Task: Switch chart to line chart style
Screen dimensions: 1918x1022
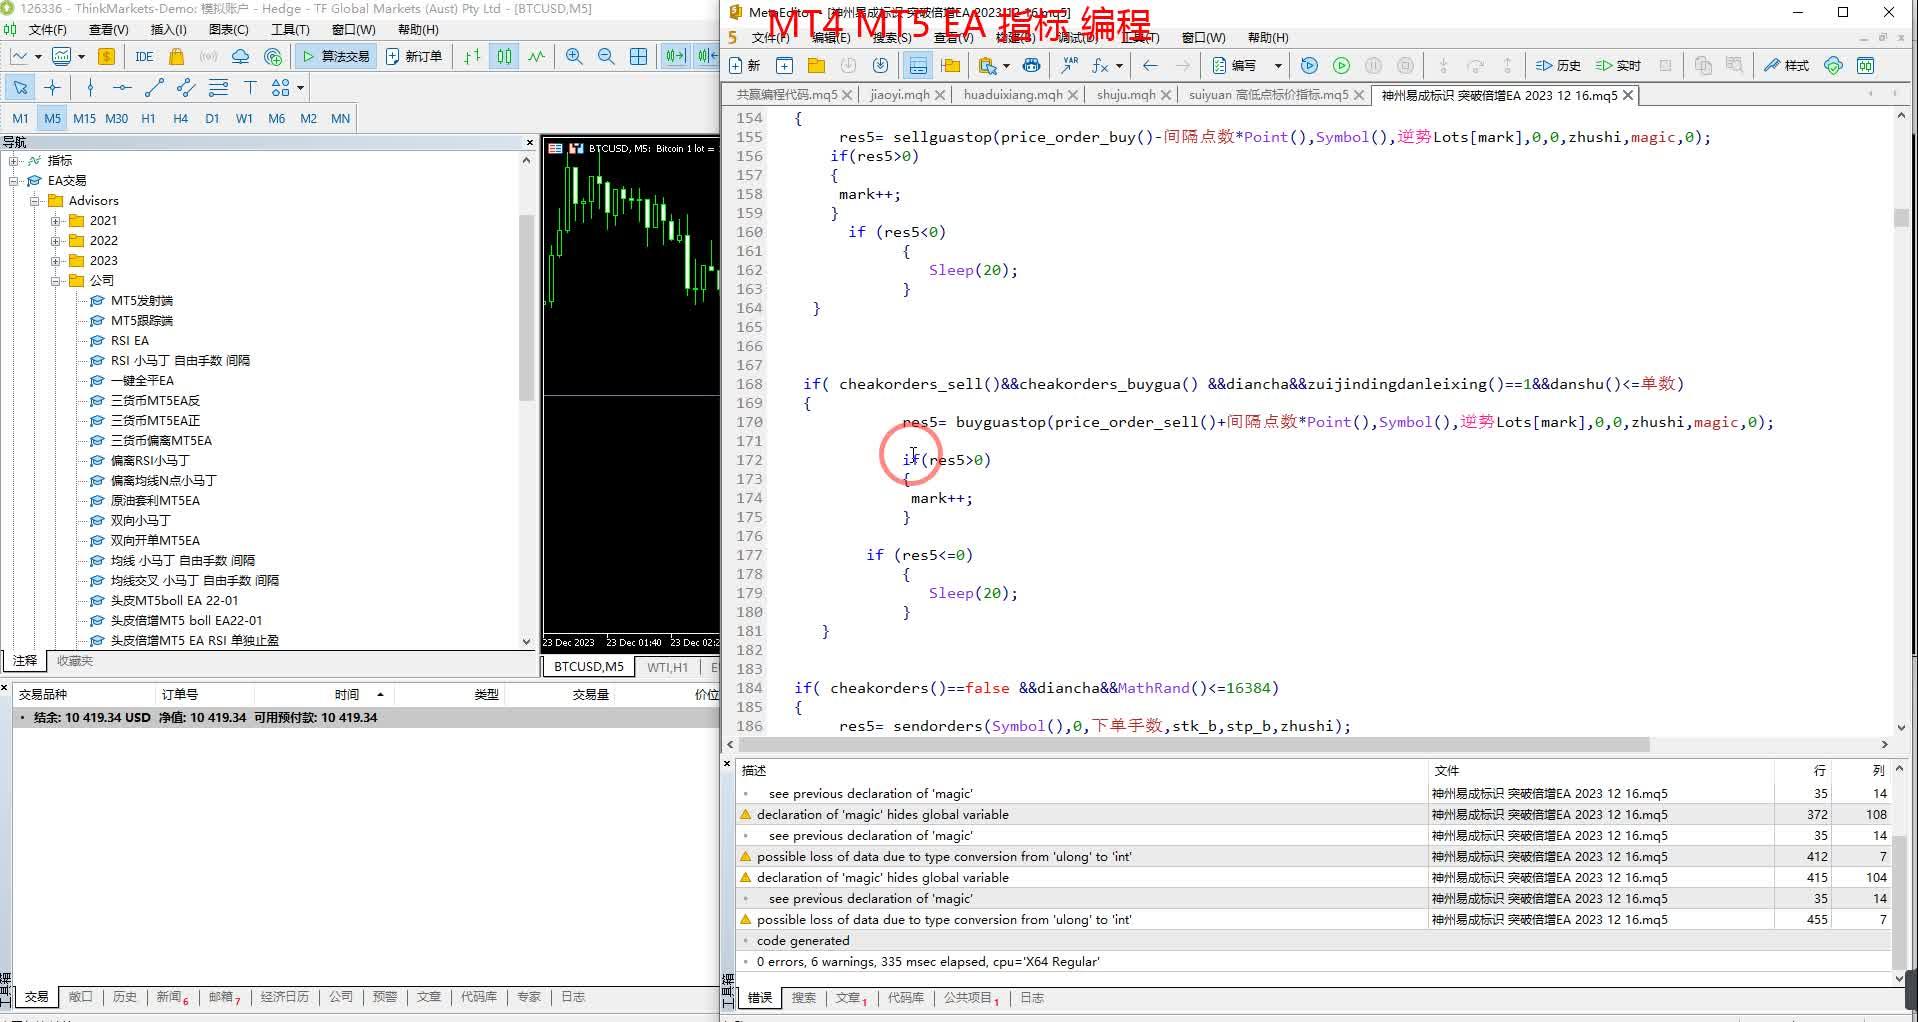Action: [537, 56]
